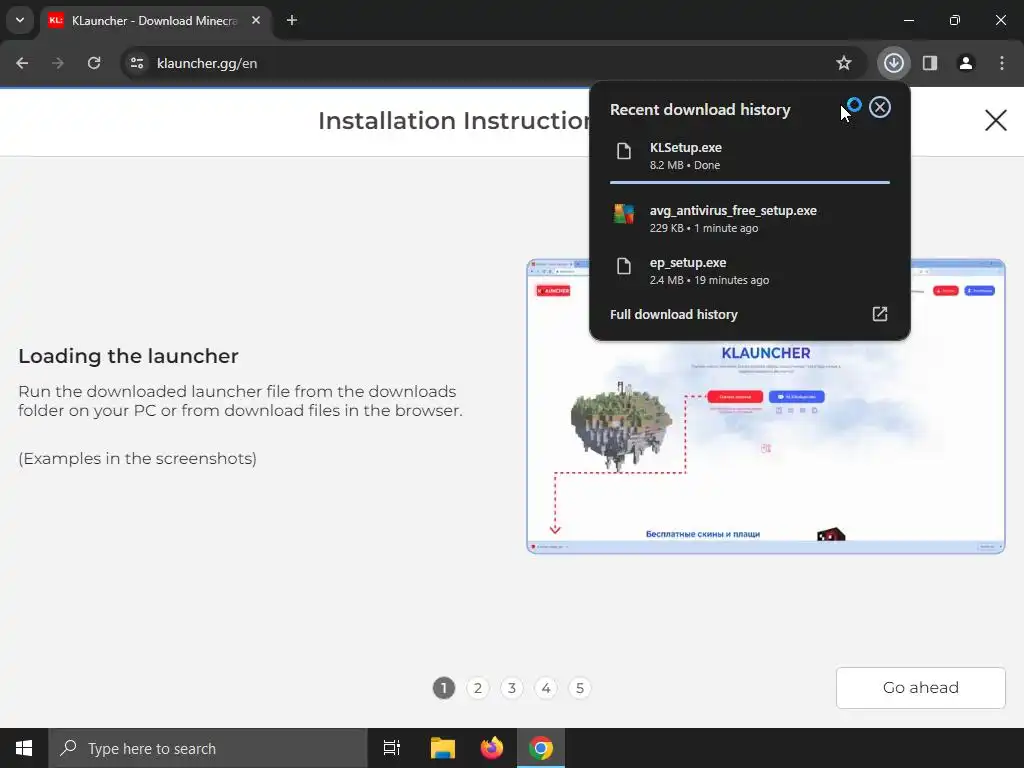Image resolution: width=1024 pixels, height=768 pixels.
Task: Open a new browser tab
Action: (292, 21)
